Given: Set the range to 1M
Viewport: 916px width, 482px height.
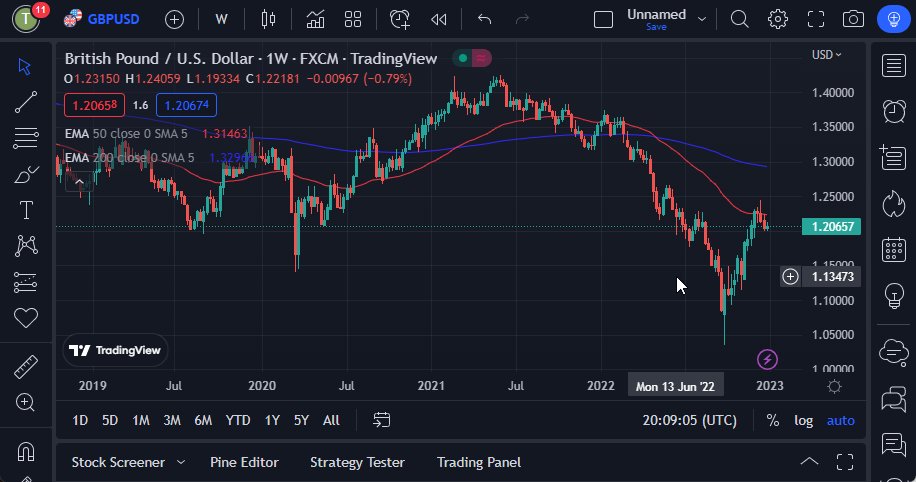Looking at the screenshot, I should coord(141,420).
